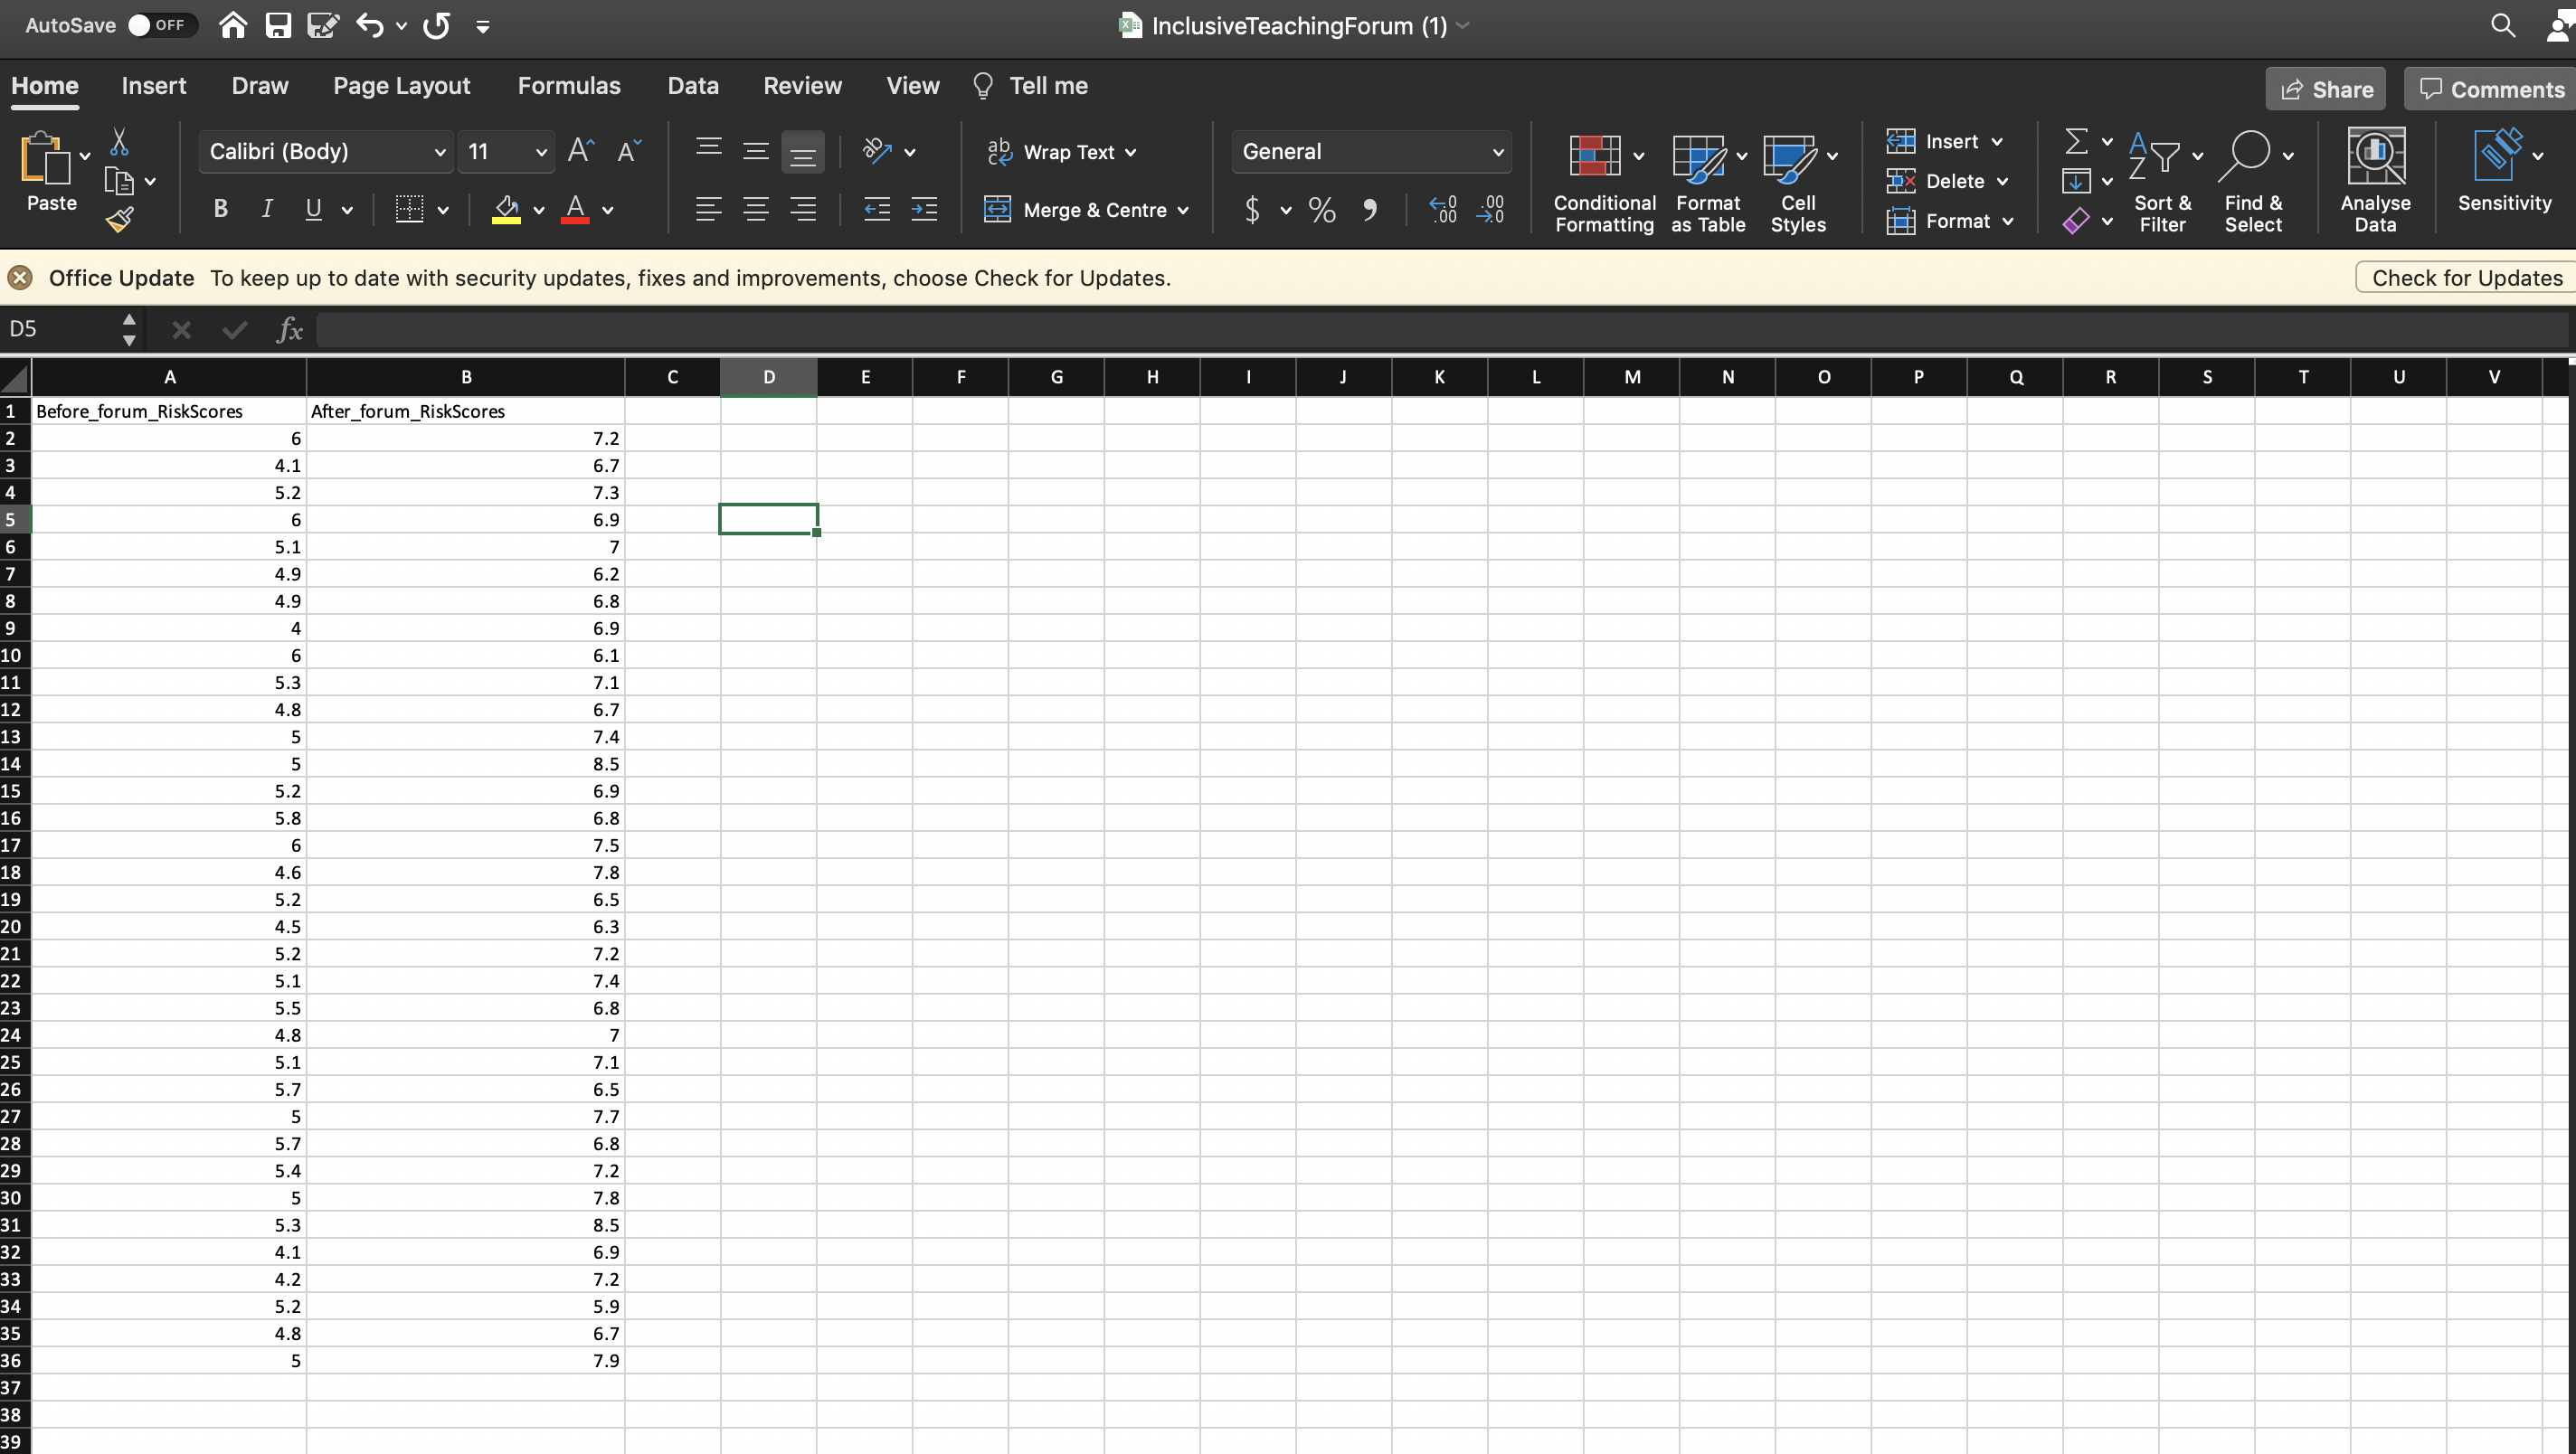Toggle the AutoSave switch
The height and width of the screenshot is (1454, 2576).
click(160, 25)
